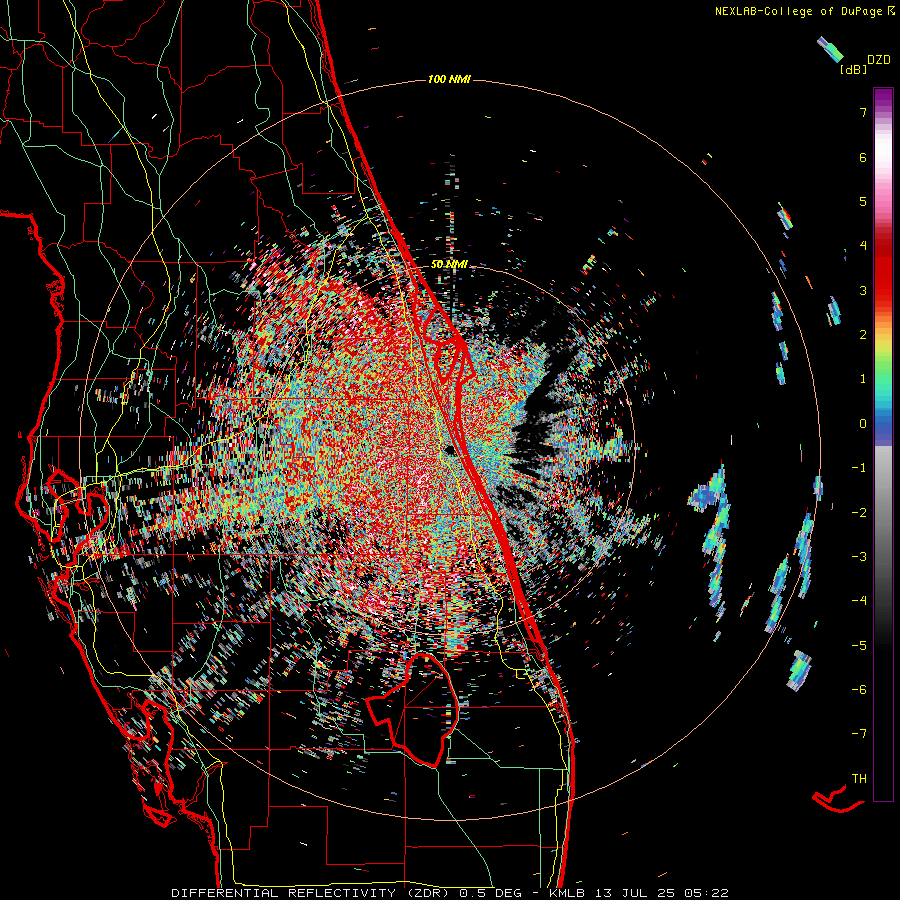The height and width of the screenshot is (900, 900).
Task: Click the 4 value on the color scale
Action: pos(863,246)
